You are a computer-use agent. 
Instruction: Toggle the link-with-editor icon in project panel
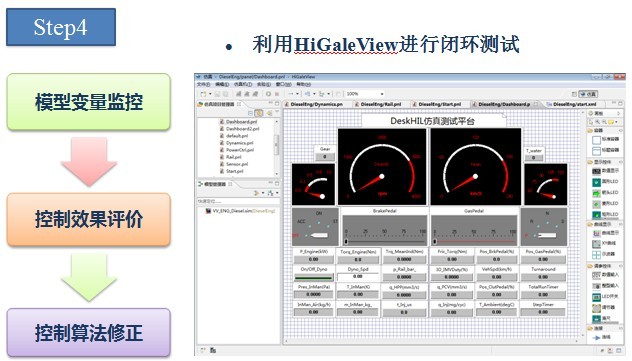point(259,114)
